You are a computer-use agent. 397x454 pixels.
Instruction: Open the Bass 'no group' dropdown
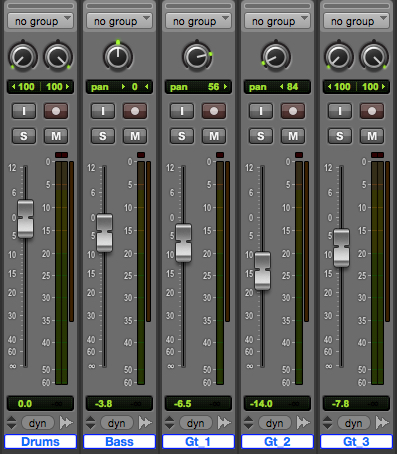coord(119,21)
